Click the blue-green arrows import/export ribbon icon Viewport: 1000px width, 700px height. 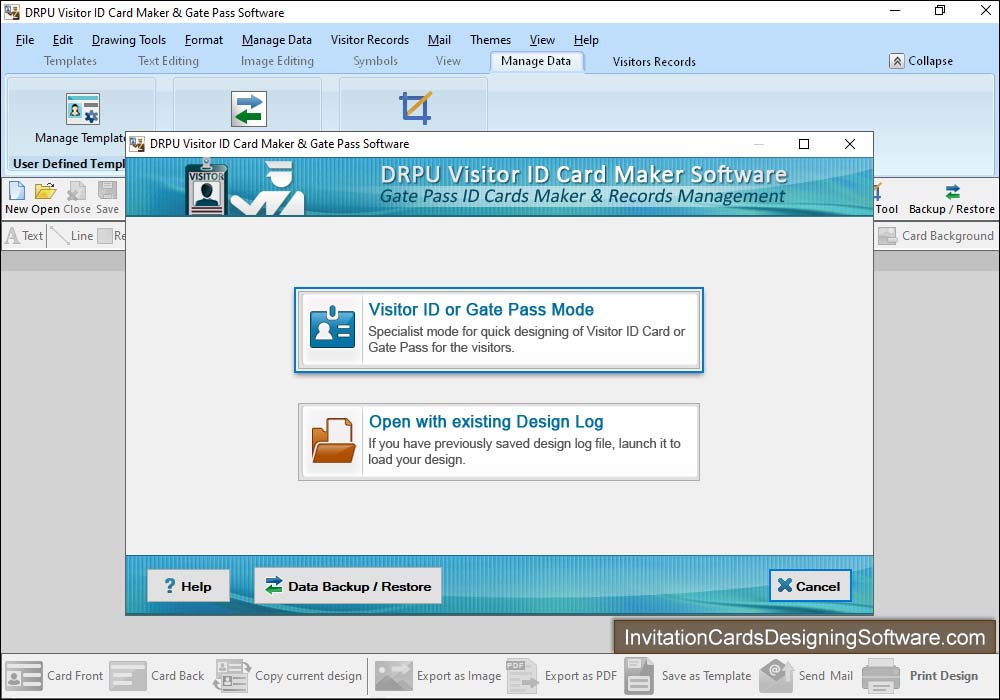pyautogui.click(x=249, y=109)
